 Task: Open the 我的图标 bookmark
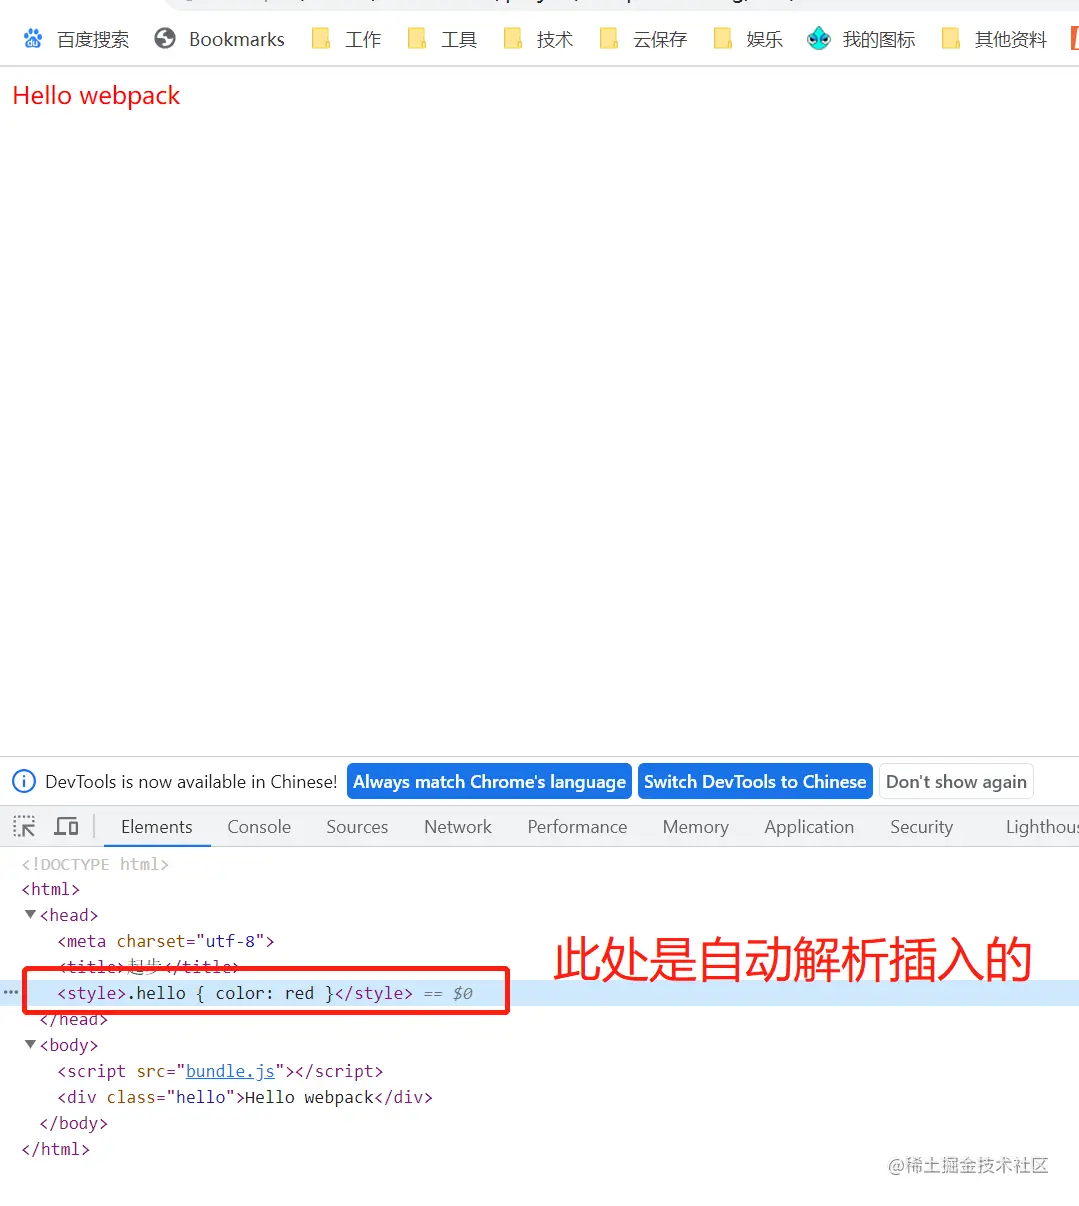(x=861, y=39)
